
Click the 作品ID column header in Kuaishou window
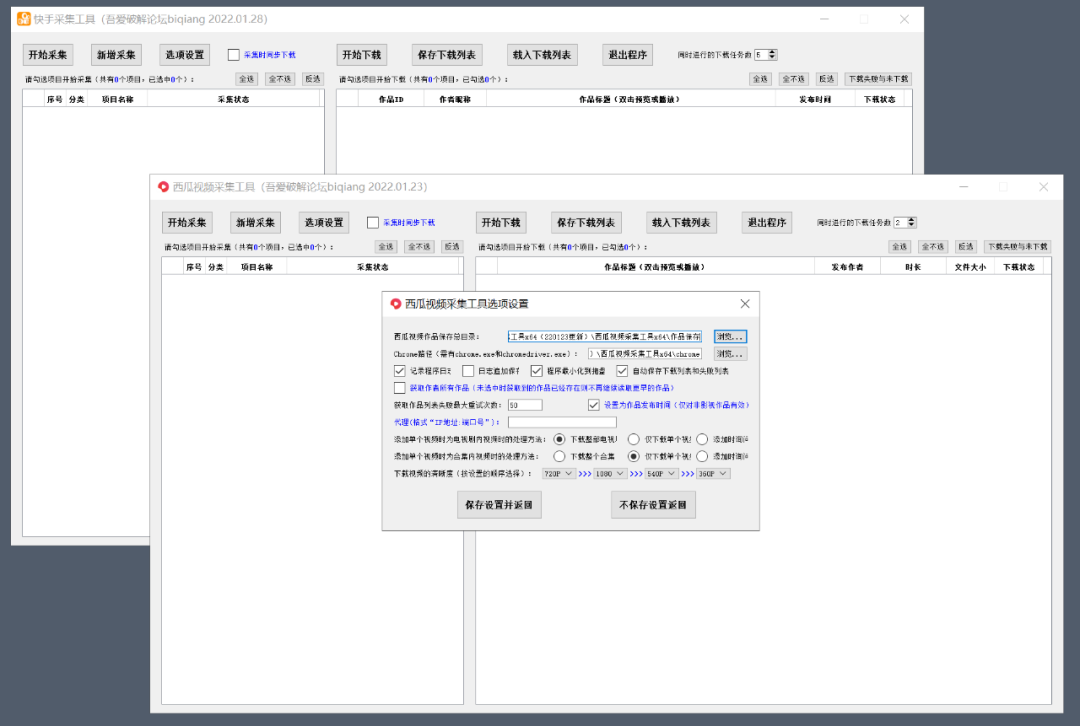tap(391, 99)
